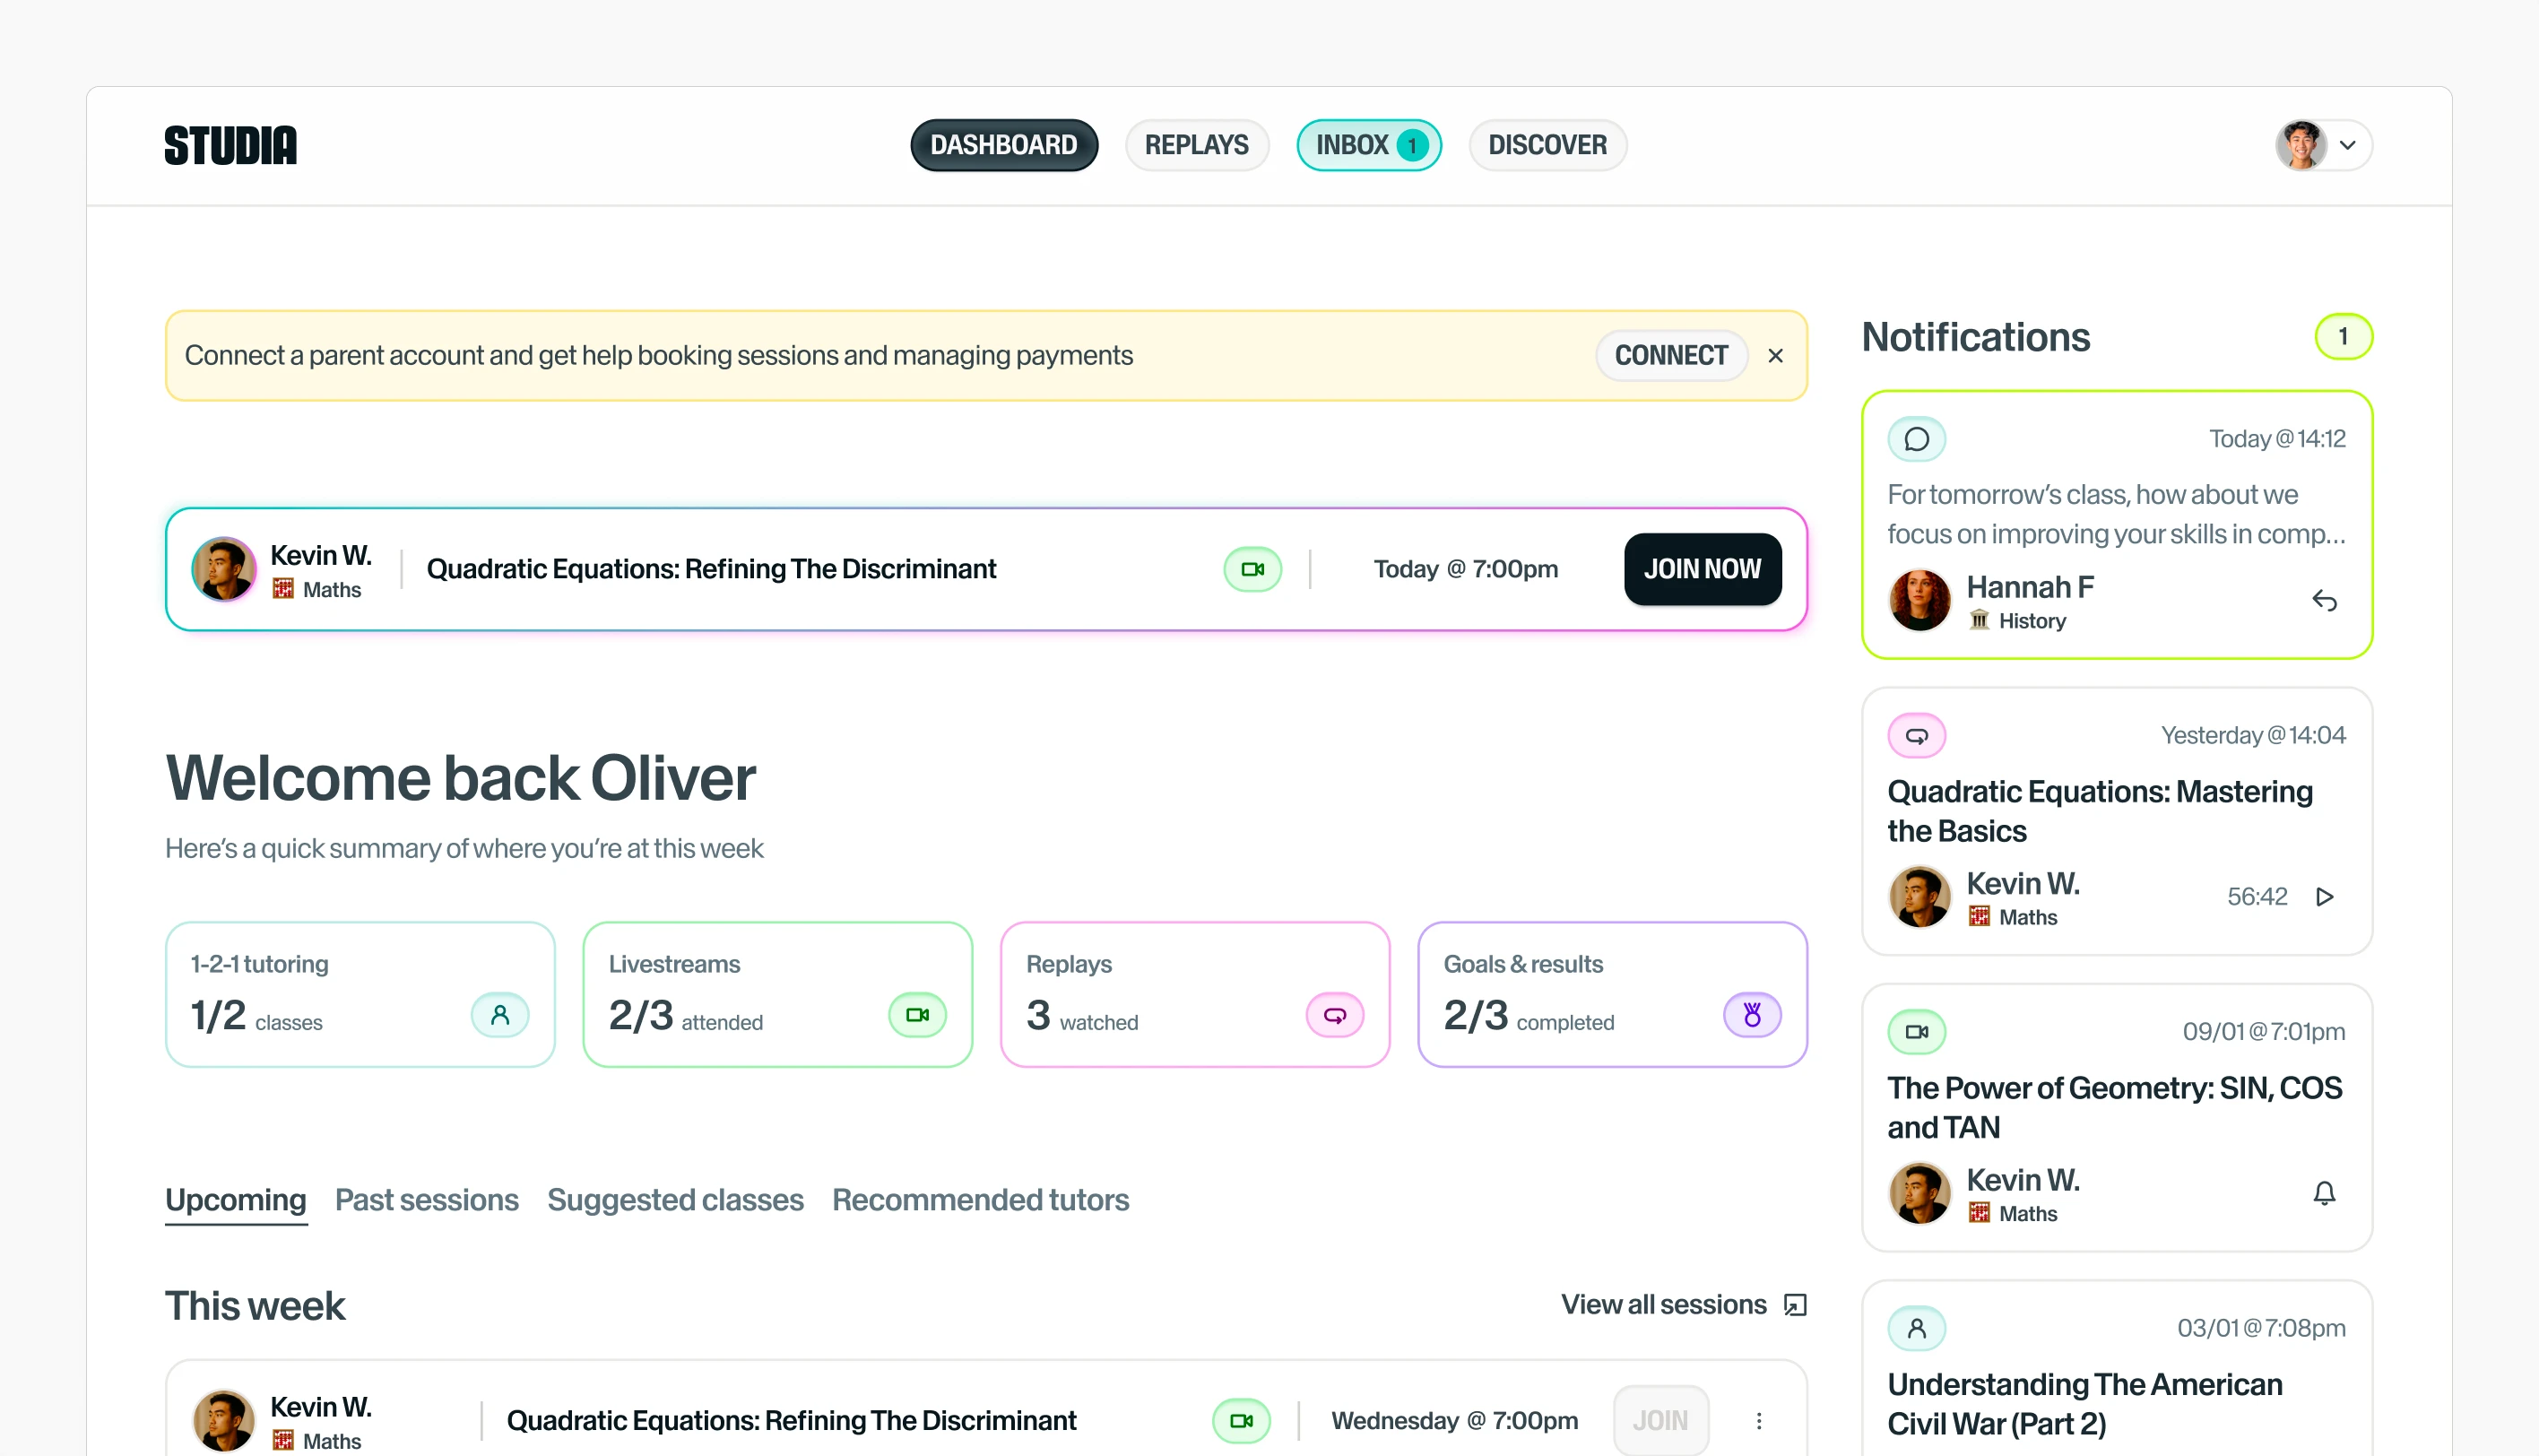The image size is (2539, 1456).
Task: Play Quadratic Equations: Mastering the Basics replay
Action: 2324,897
